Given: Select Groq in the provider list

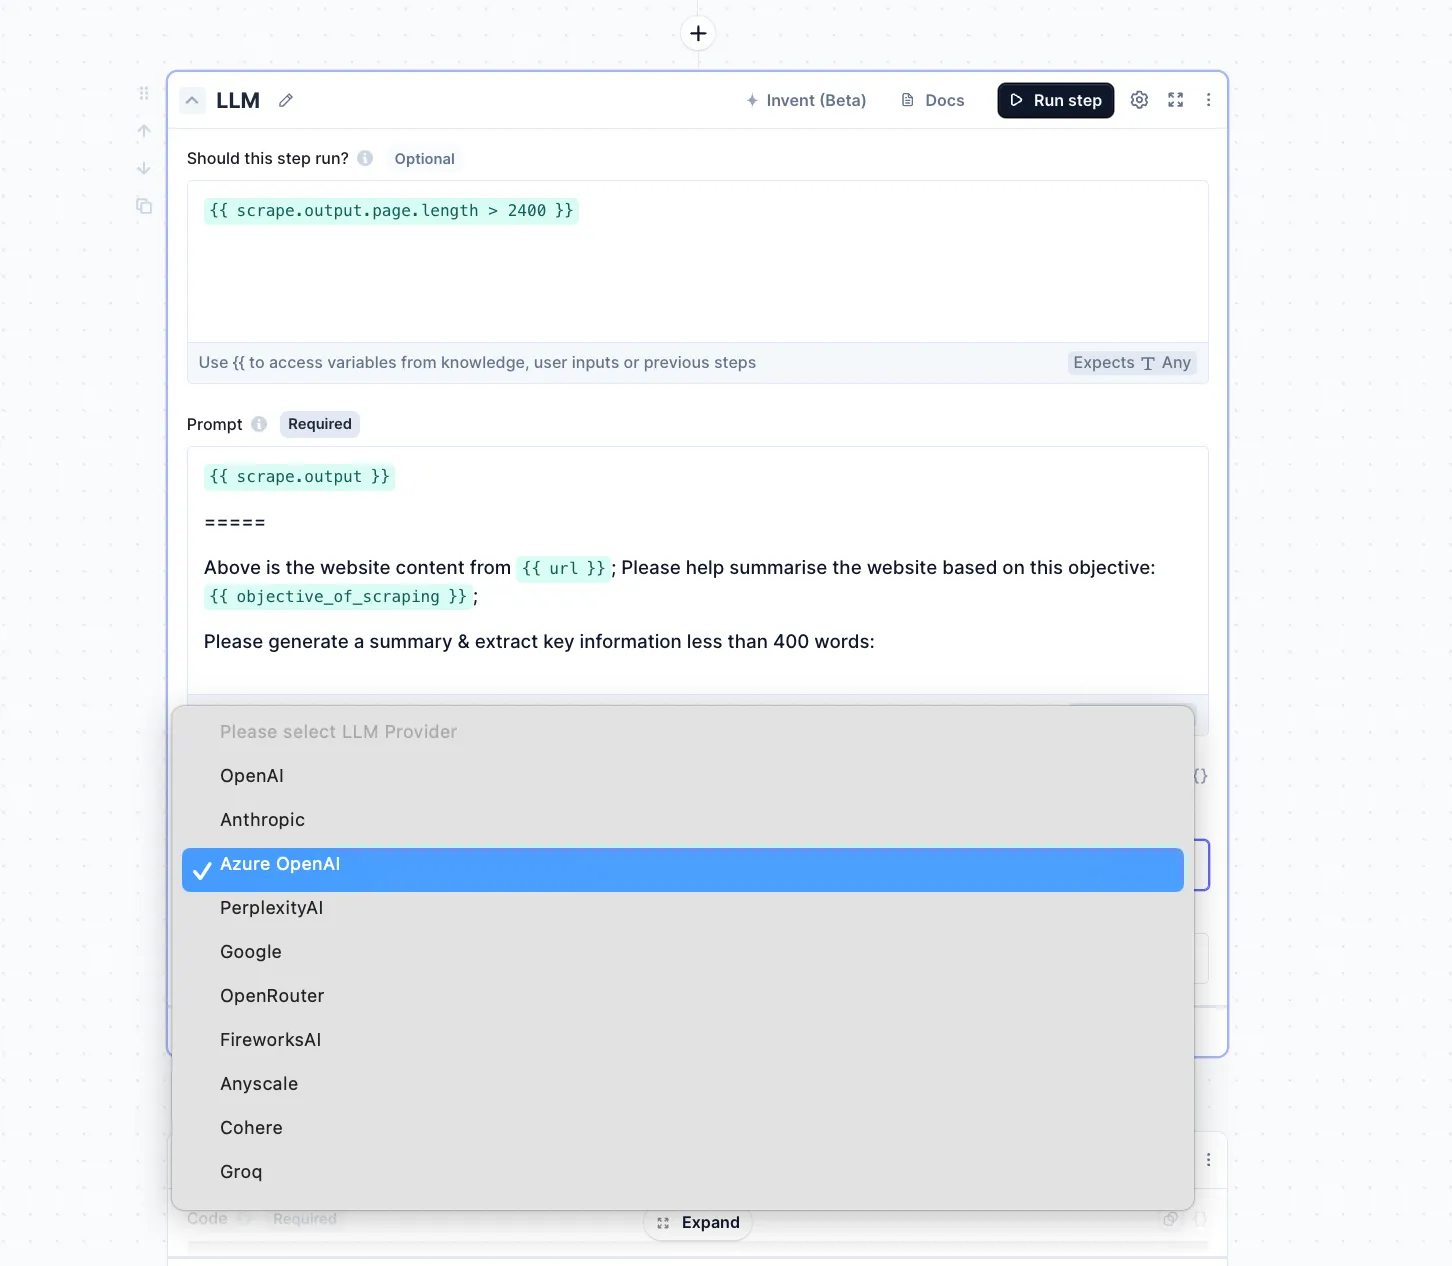Looking at the screenshot, I should 241,1172.
